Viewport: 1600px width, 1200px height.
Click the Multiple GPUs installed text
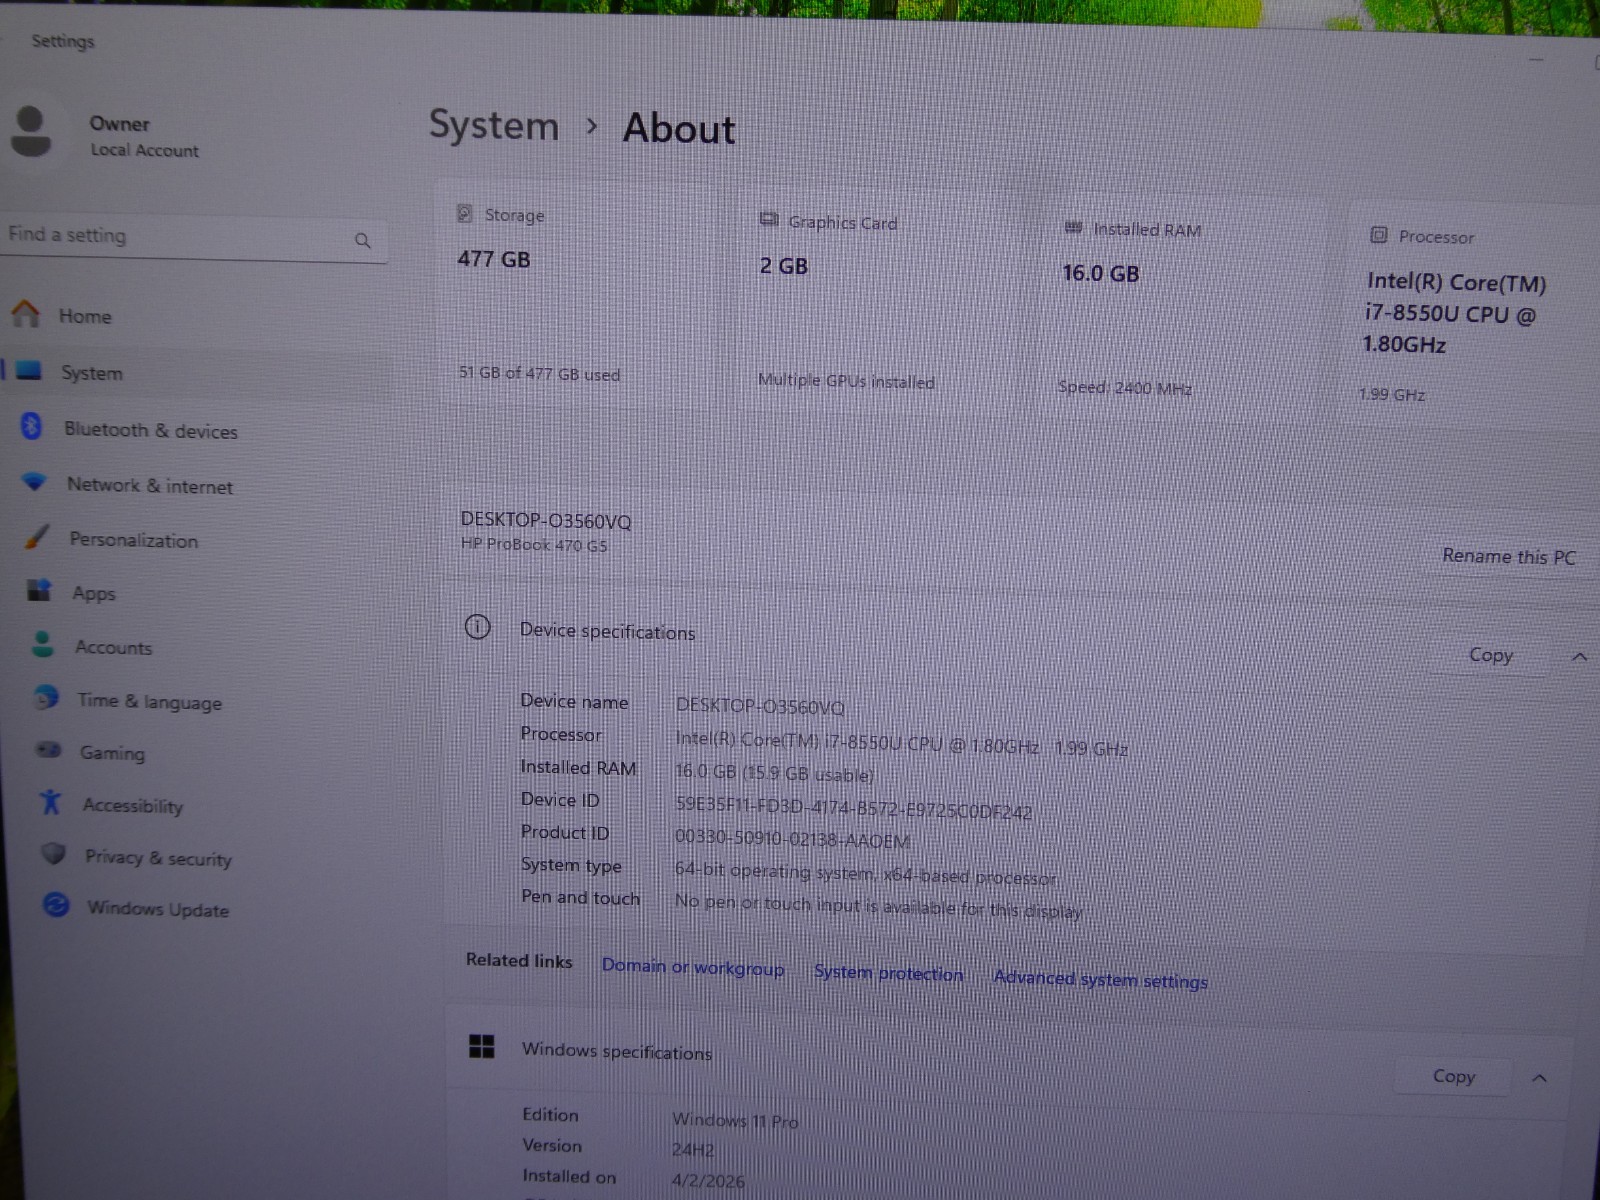[846, 380]
